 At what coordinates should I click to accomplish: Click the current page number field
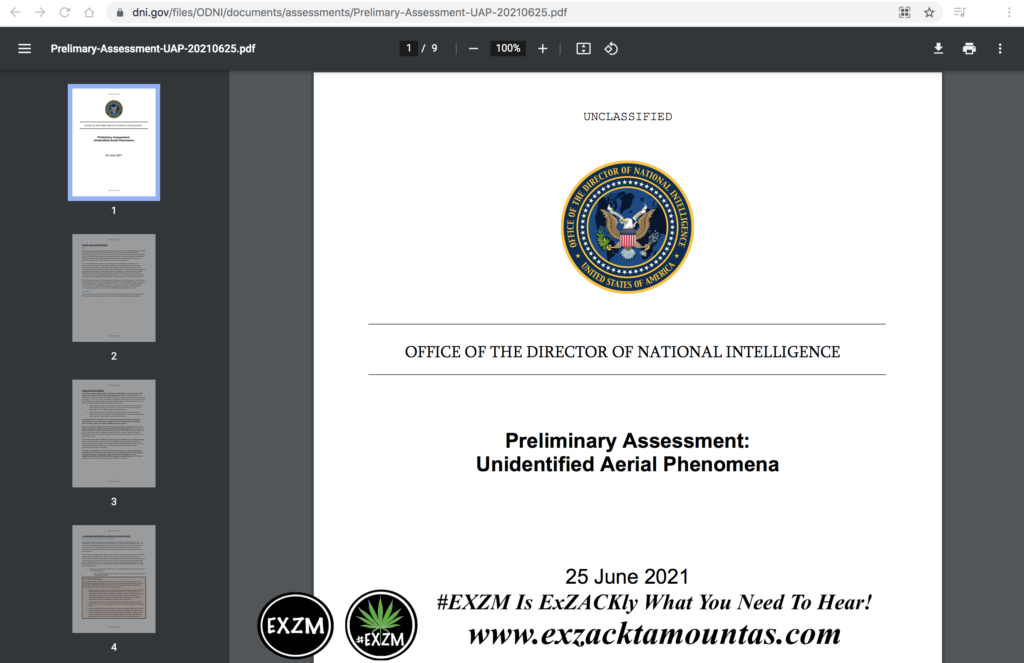[x=409, y=48]
